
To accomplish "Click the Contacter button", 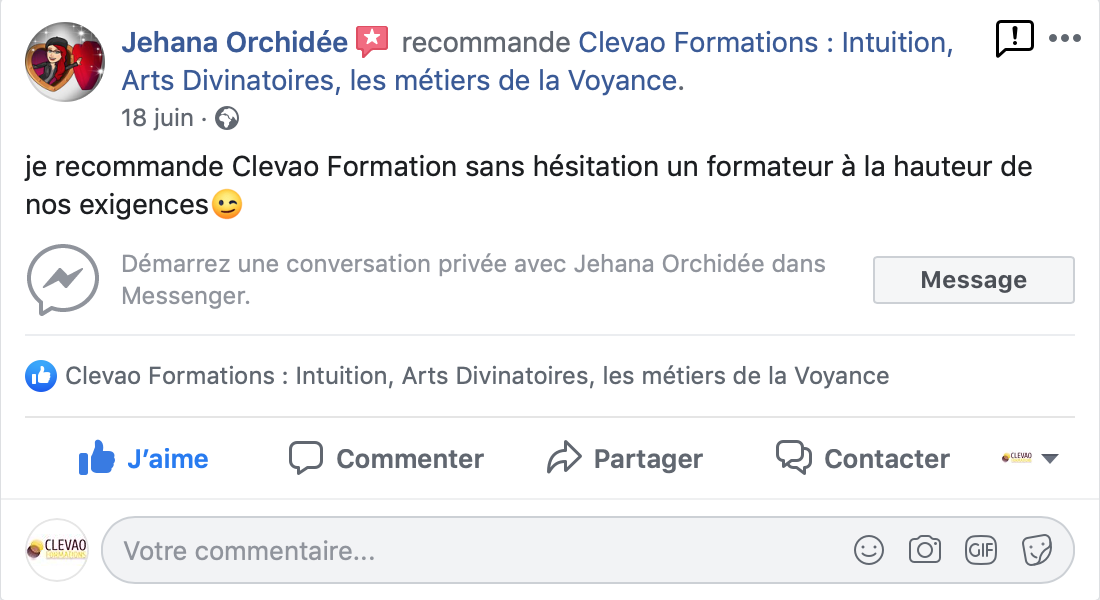I will [863, 458].
